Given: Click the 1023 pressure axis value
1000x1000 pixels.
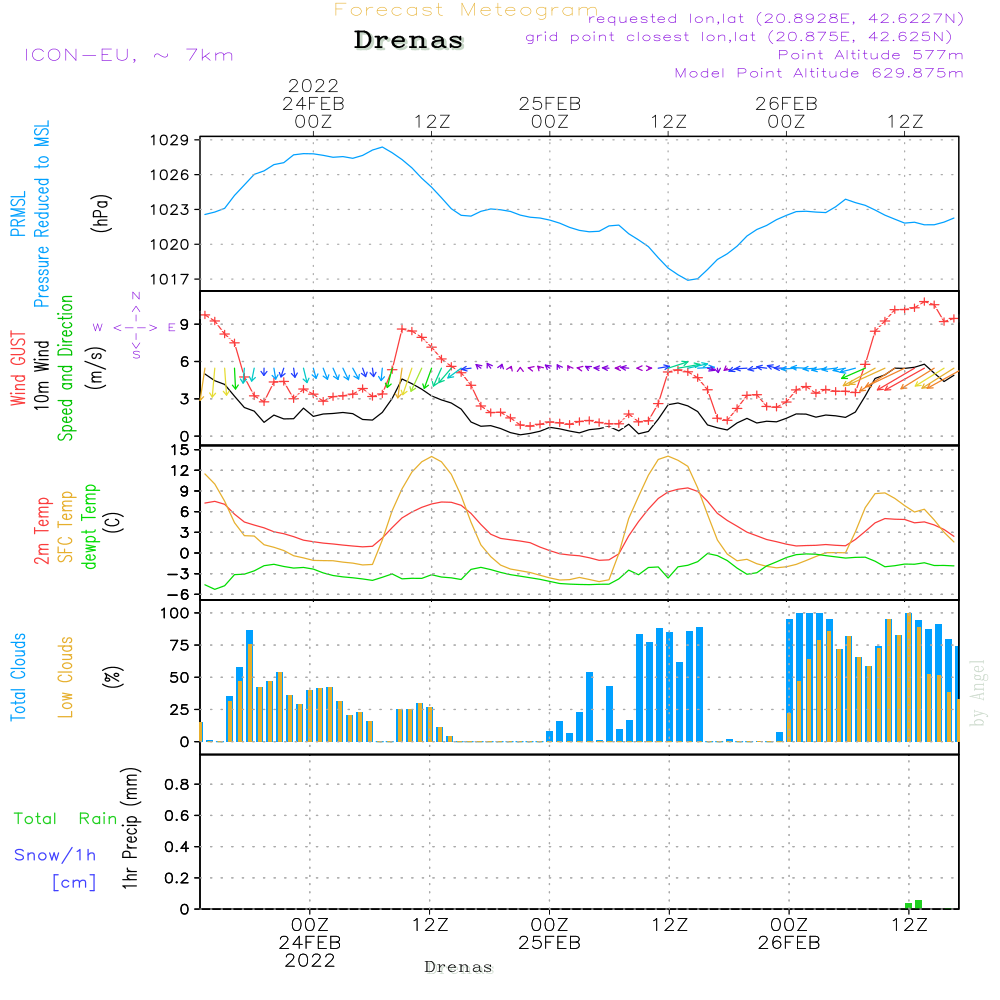Looking at the screenshot, I should tap(169, 210).
